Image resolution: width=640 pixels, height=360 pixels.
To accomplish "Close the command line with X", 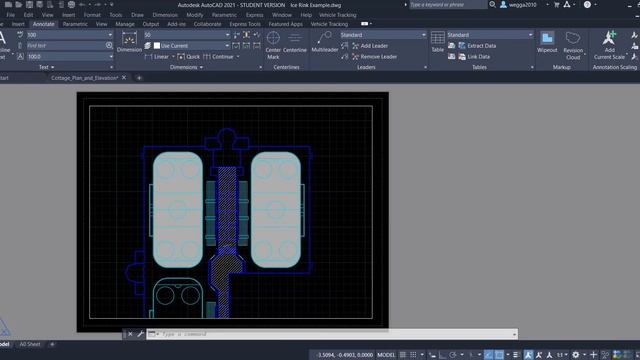I will pyautogui.click(x=130, y=334).
